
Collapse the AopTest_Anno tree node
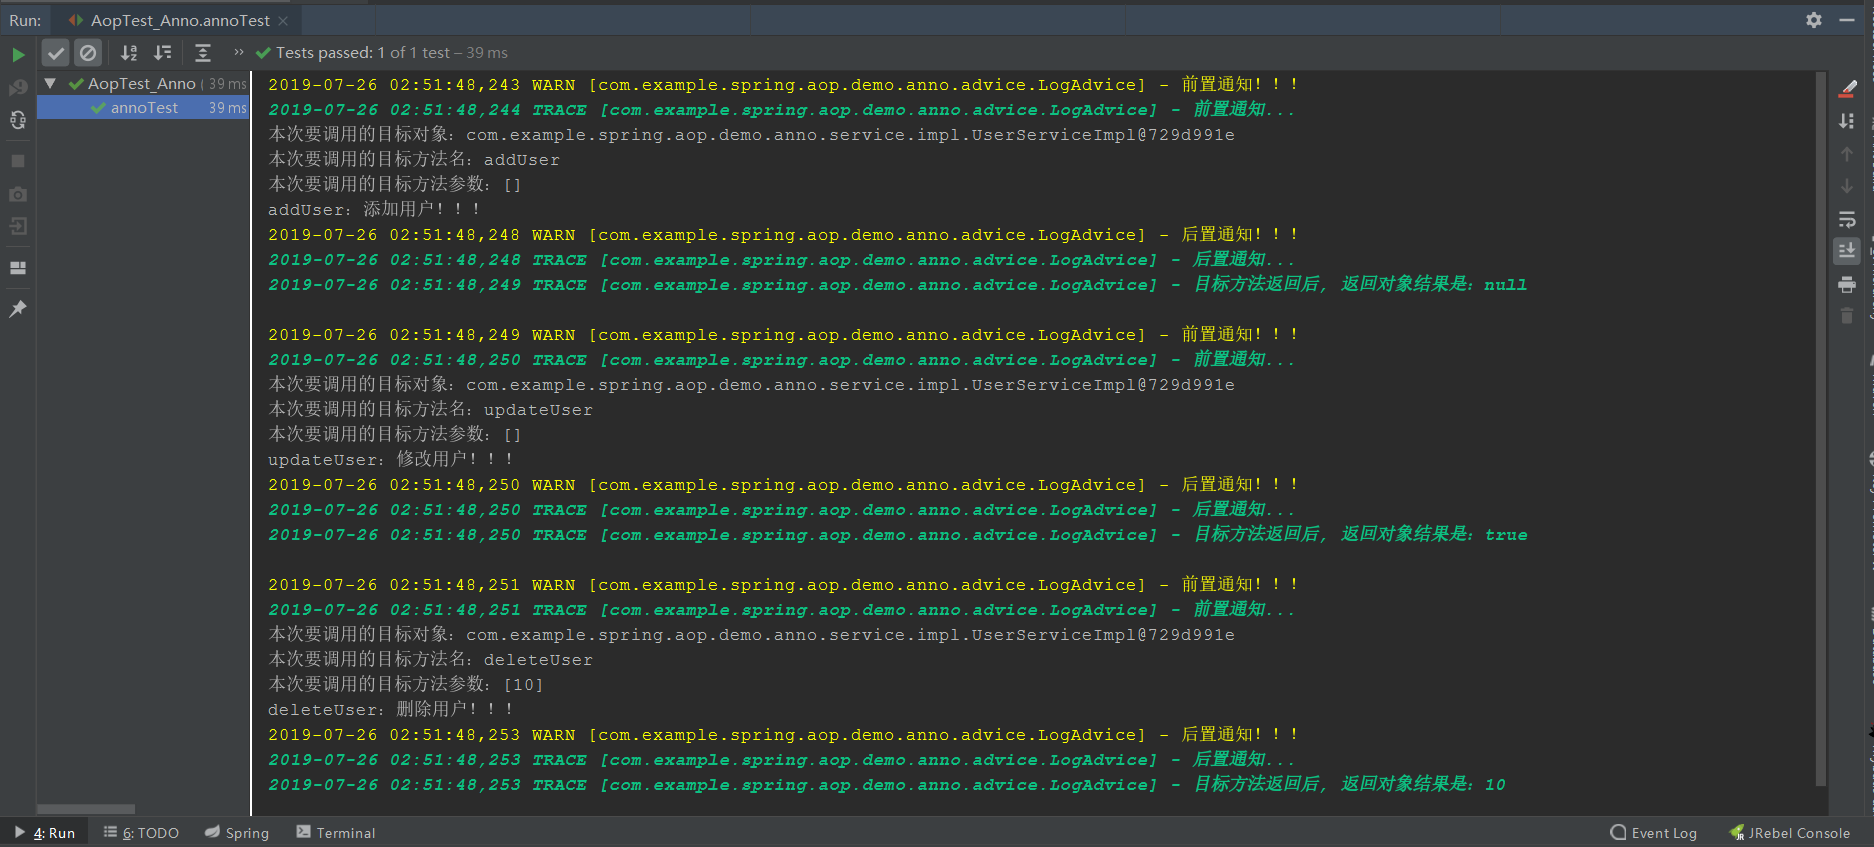tap(50, 83)
